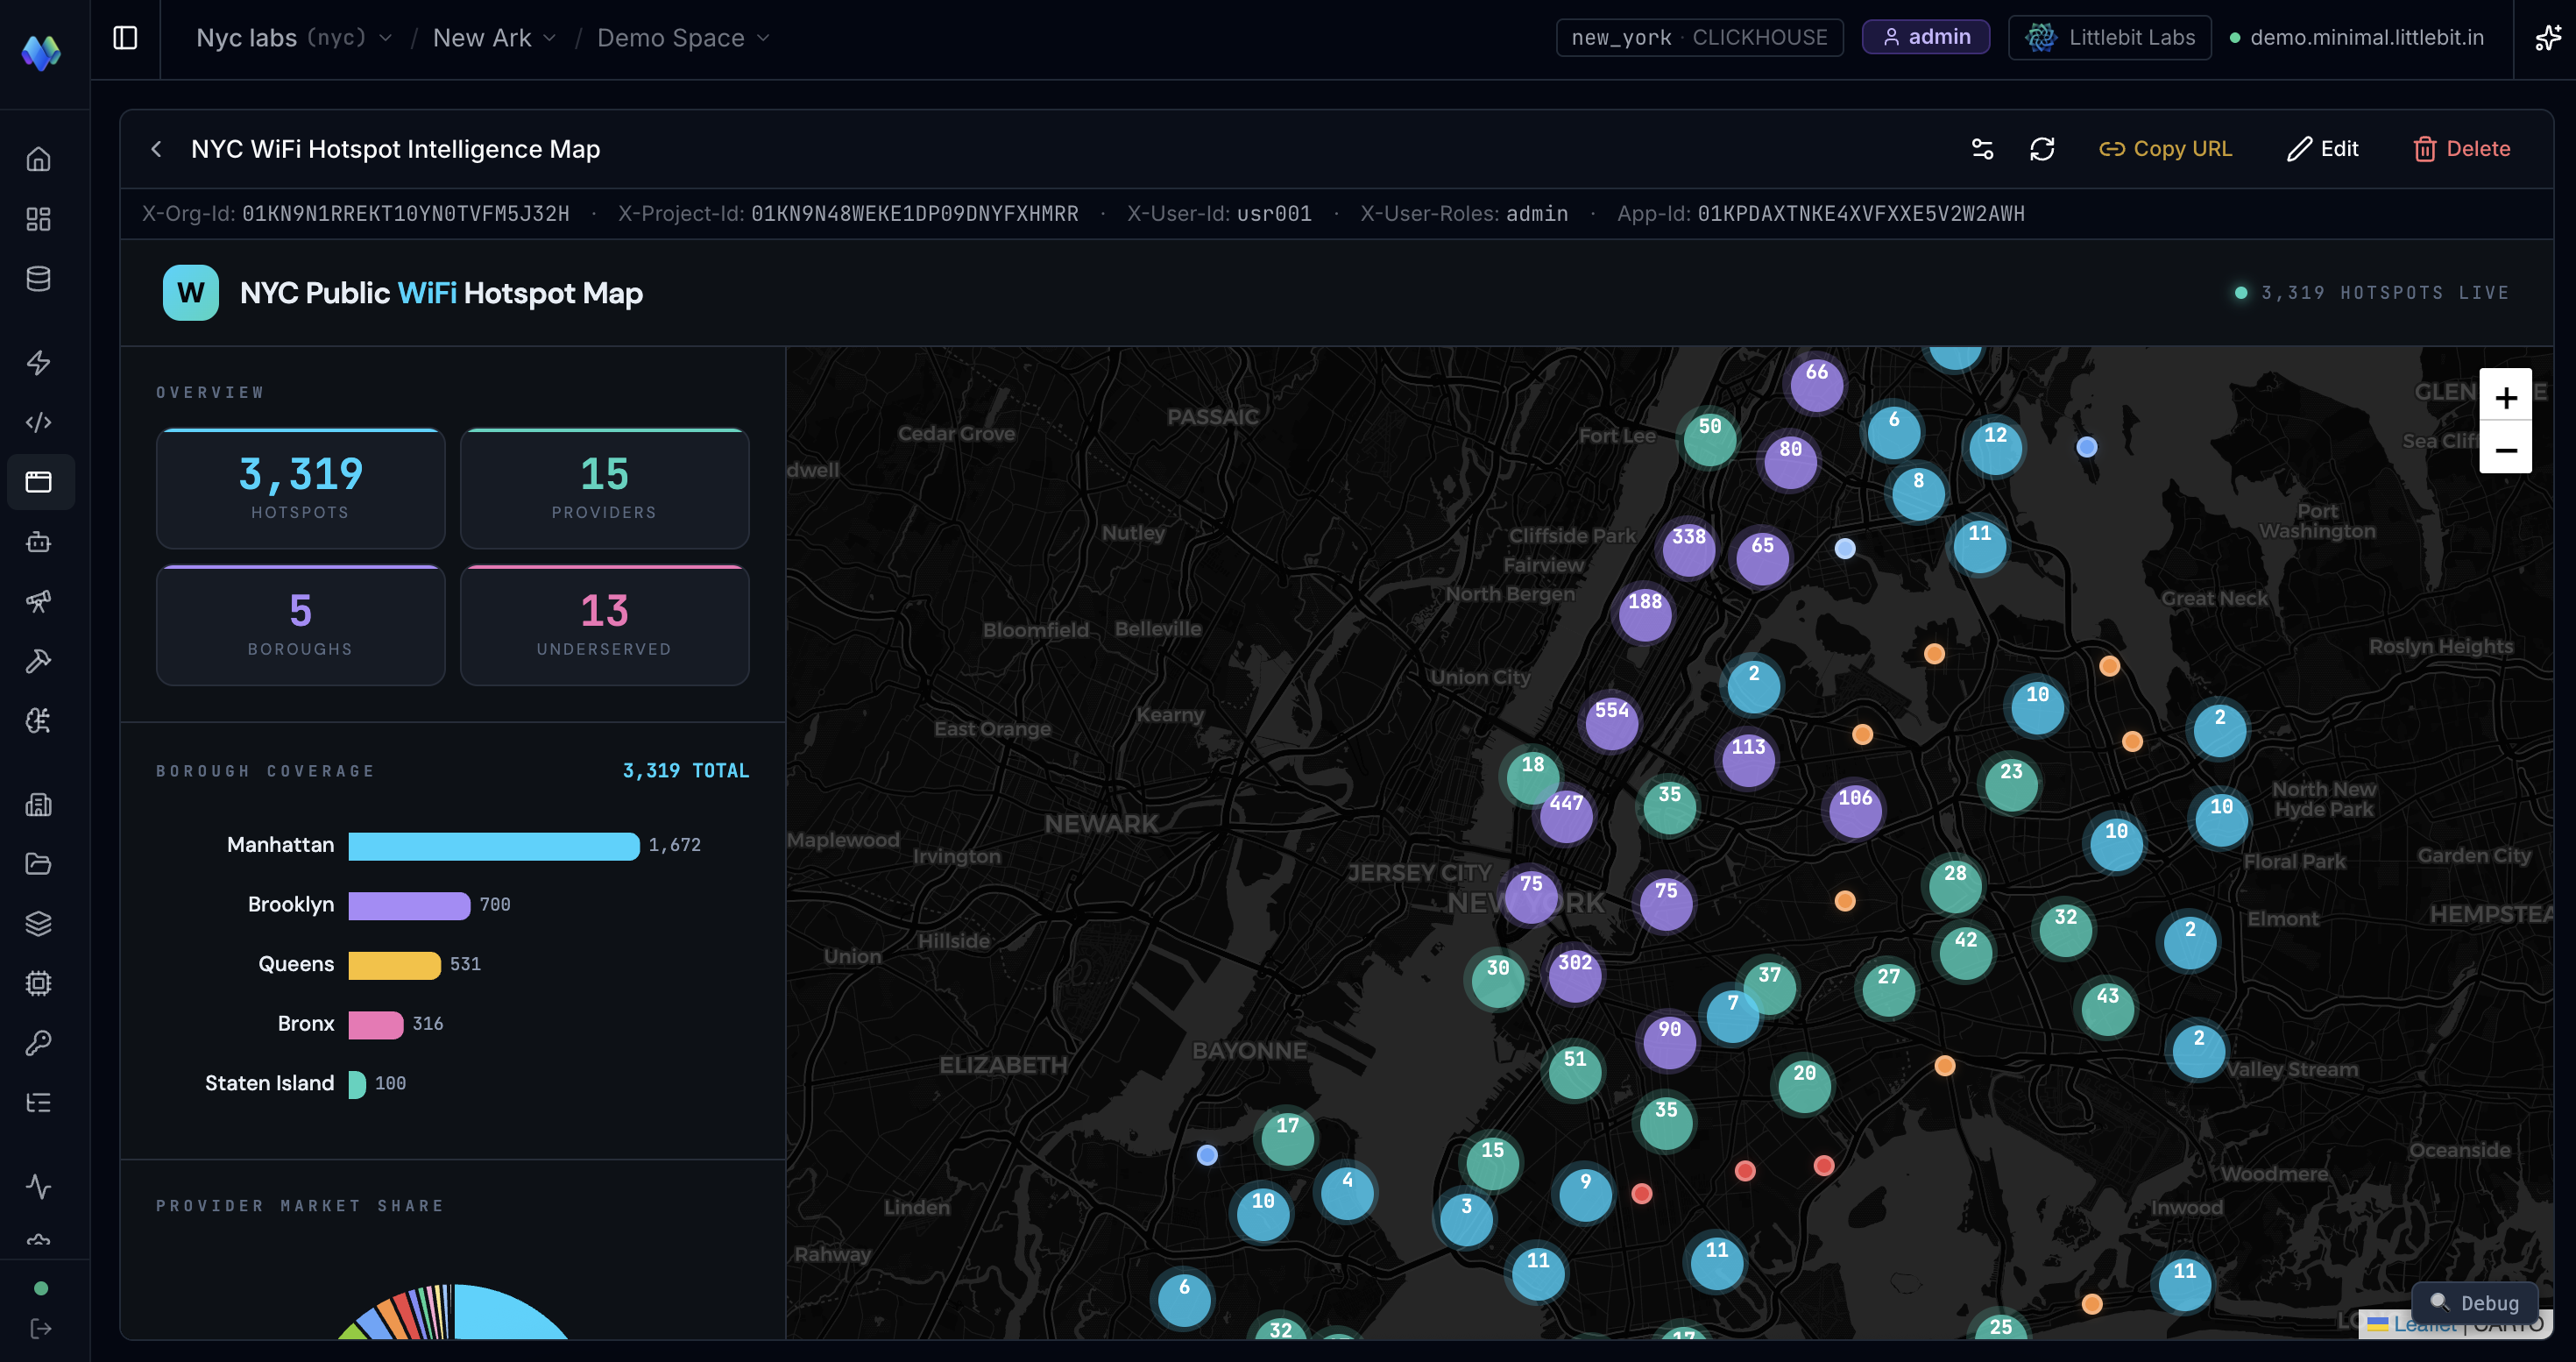Select the database icon in the sidebar

[x=40, y=279]
